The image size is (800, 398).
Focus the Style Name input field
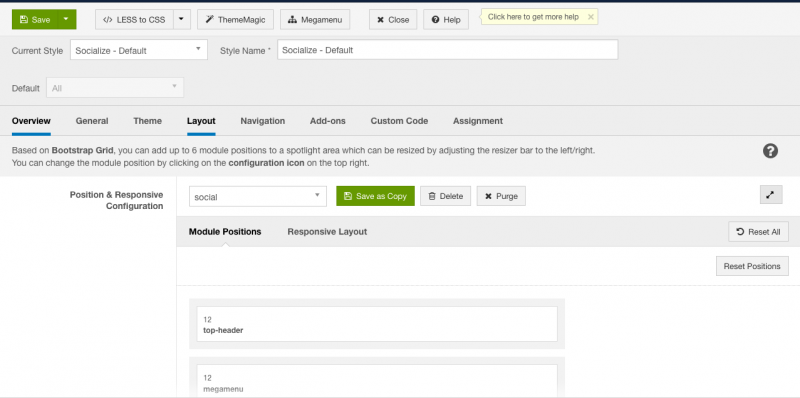click(x=447, y=50)
